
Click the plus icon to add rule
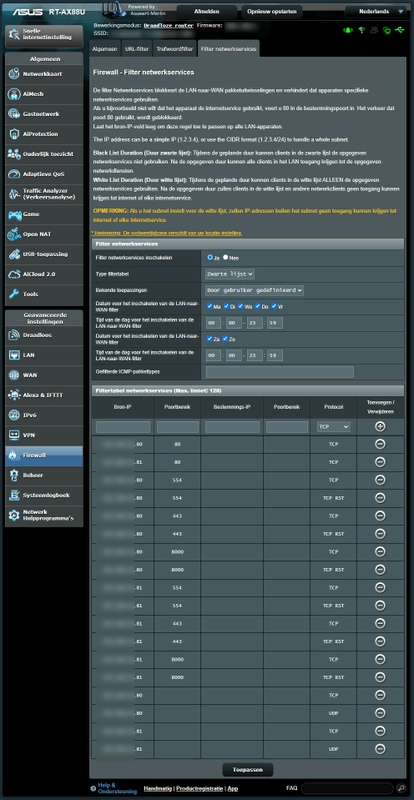tap(380, 427)
